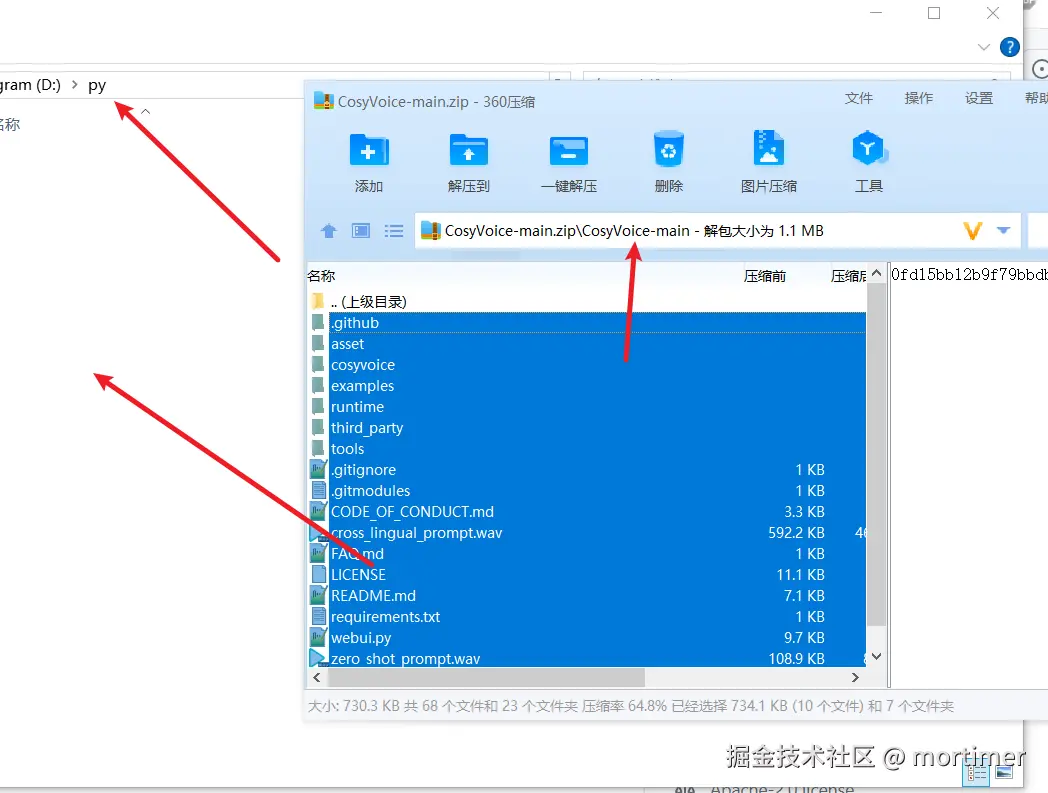Expand the Explorer ribbon chevron
This screenshot has width=1048, height=793.
[x=983, y=47]
